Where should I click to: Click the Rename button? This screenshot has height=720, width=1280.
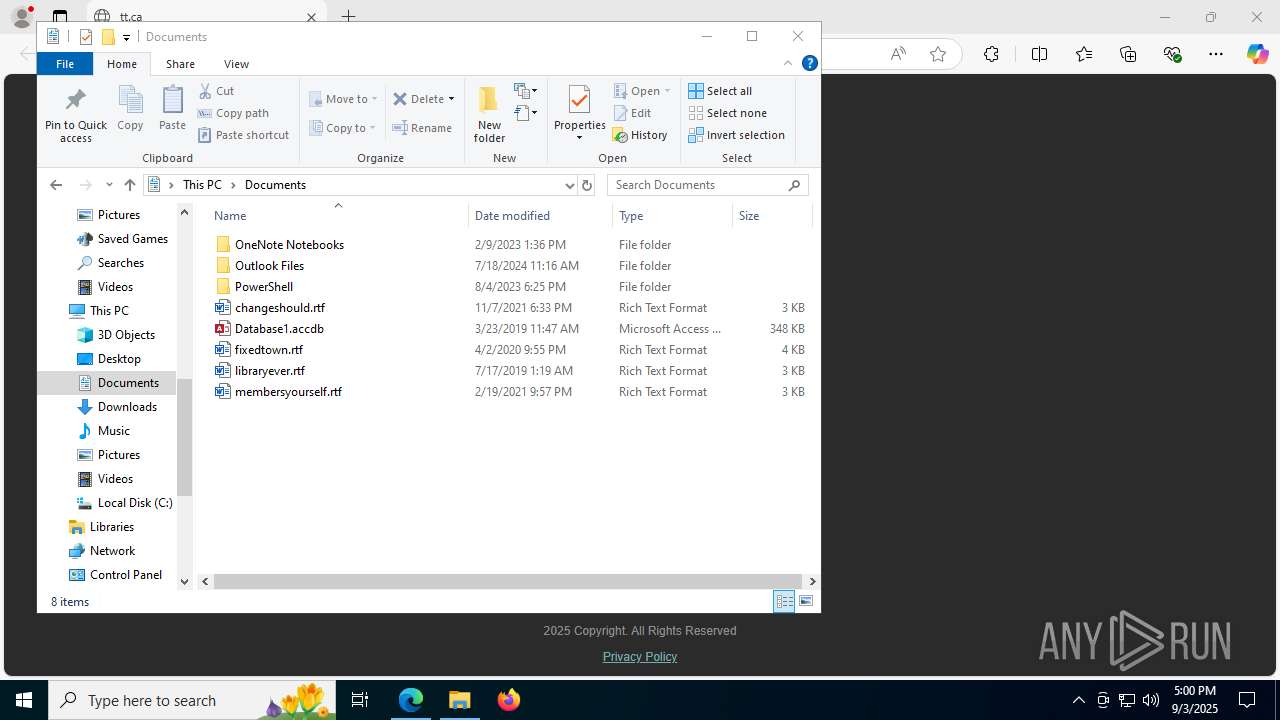coord(422,127)
